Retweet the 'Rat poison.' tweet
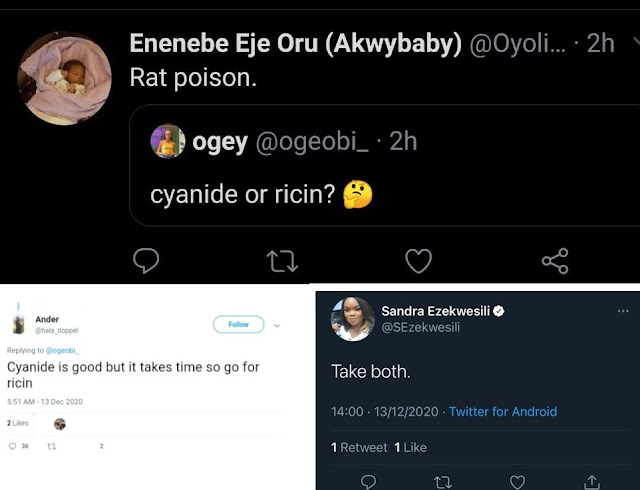 coord(282,261)
